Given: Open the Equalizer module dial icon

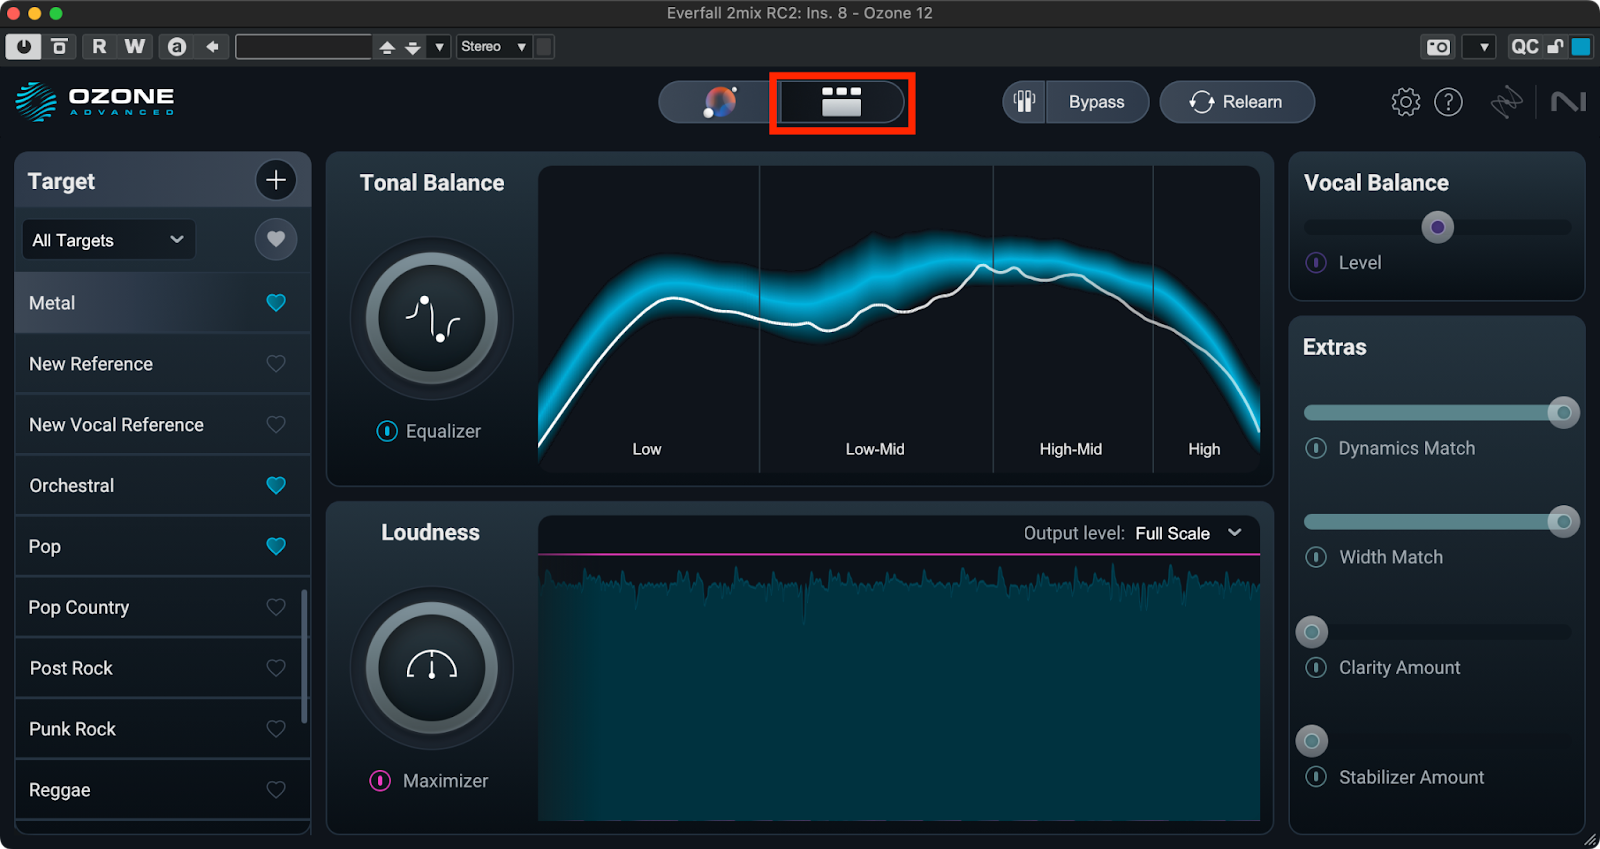Looking at the screenshot, I should [x=432, y=319].
